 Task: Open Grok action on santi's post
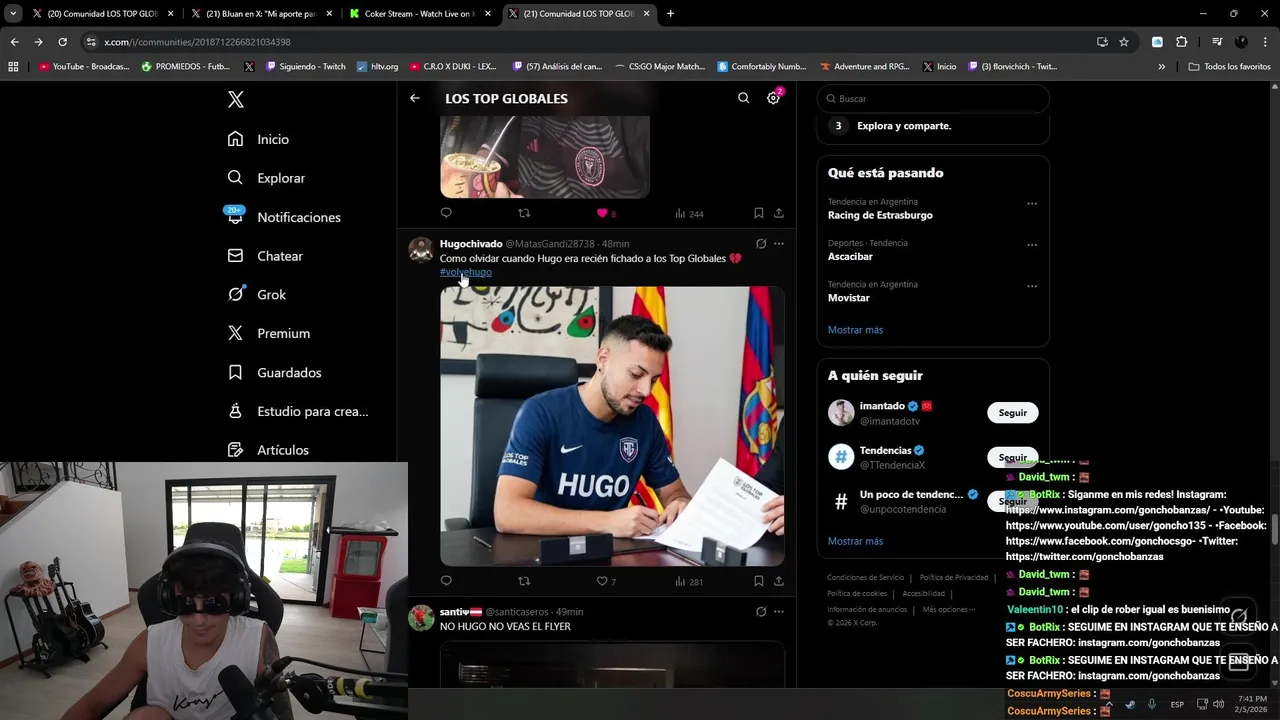[x=761, y=612]
